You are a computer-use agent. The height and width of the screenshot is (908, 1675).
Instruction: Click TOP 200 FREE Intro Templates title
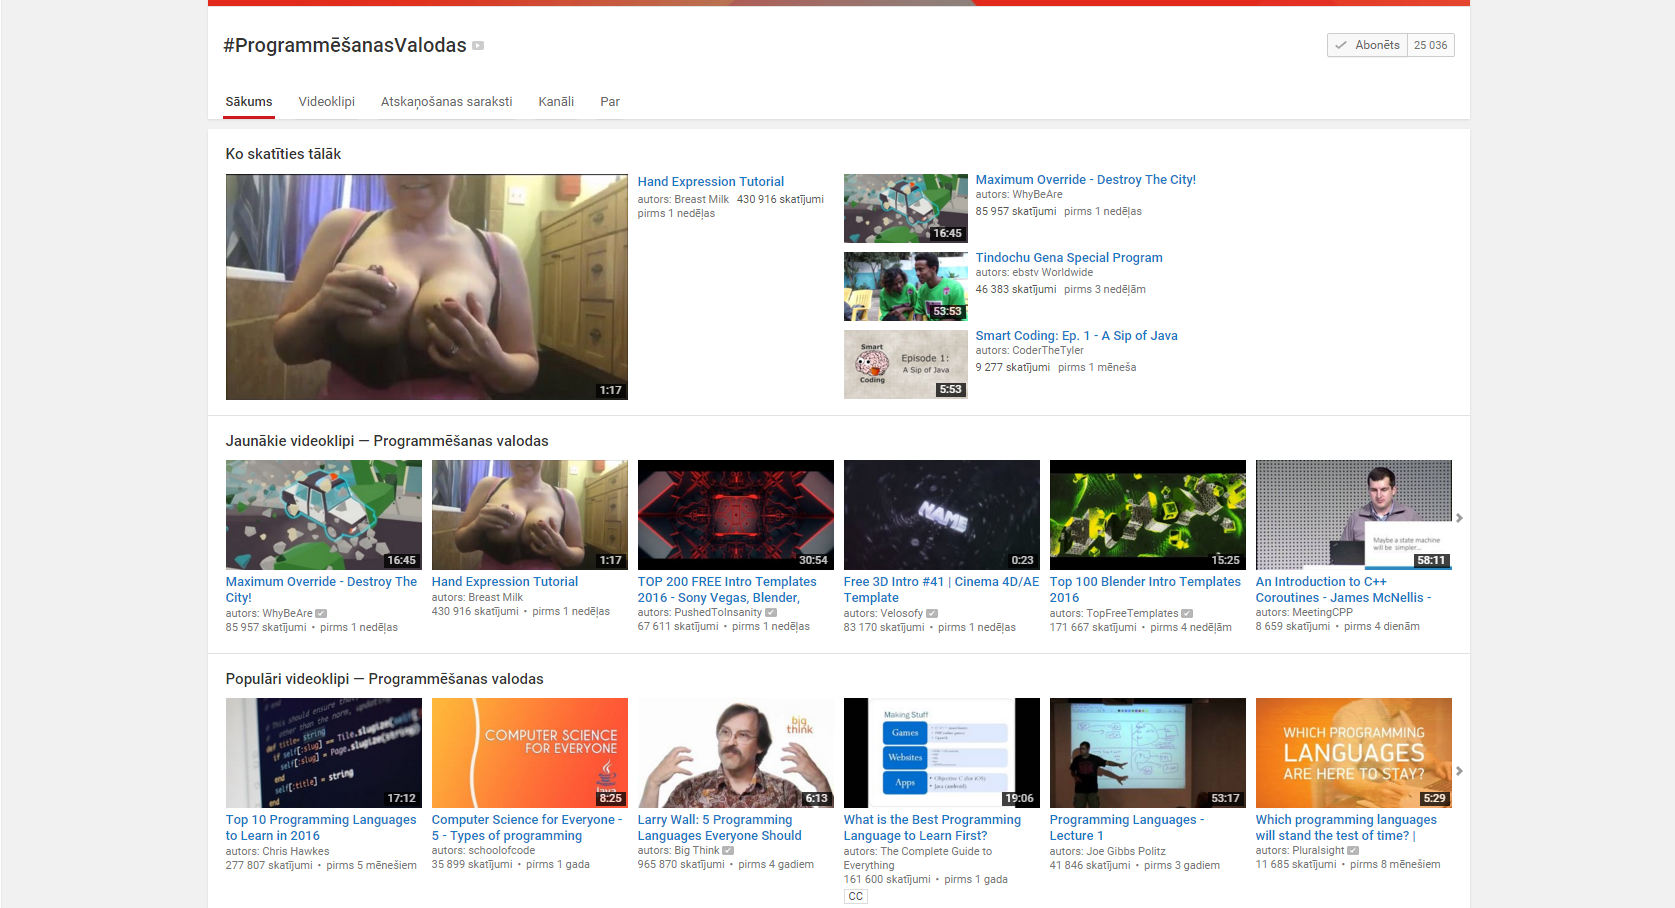point(727,590)
